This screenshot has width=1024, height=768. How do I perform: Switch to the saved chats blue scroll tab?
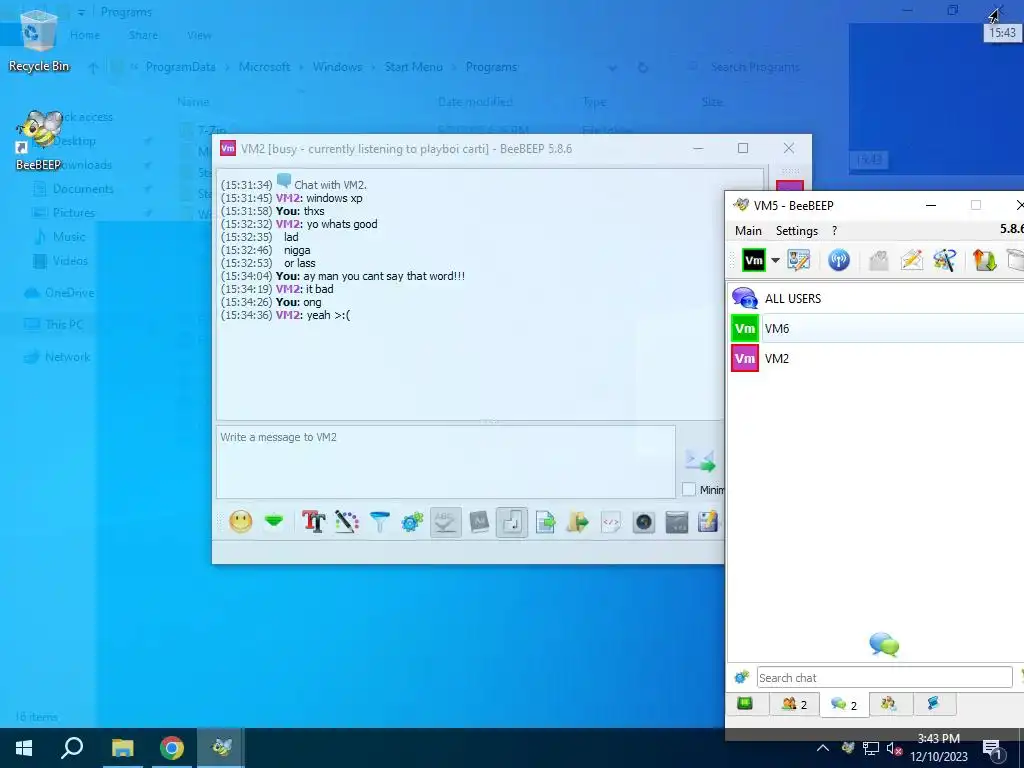[933, 704]
